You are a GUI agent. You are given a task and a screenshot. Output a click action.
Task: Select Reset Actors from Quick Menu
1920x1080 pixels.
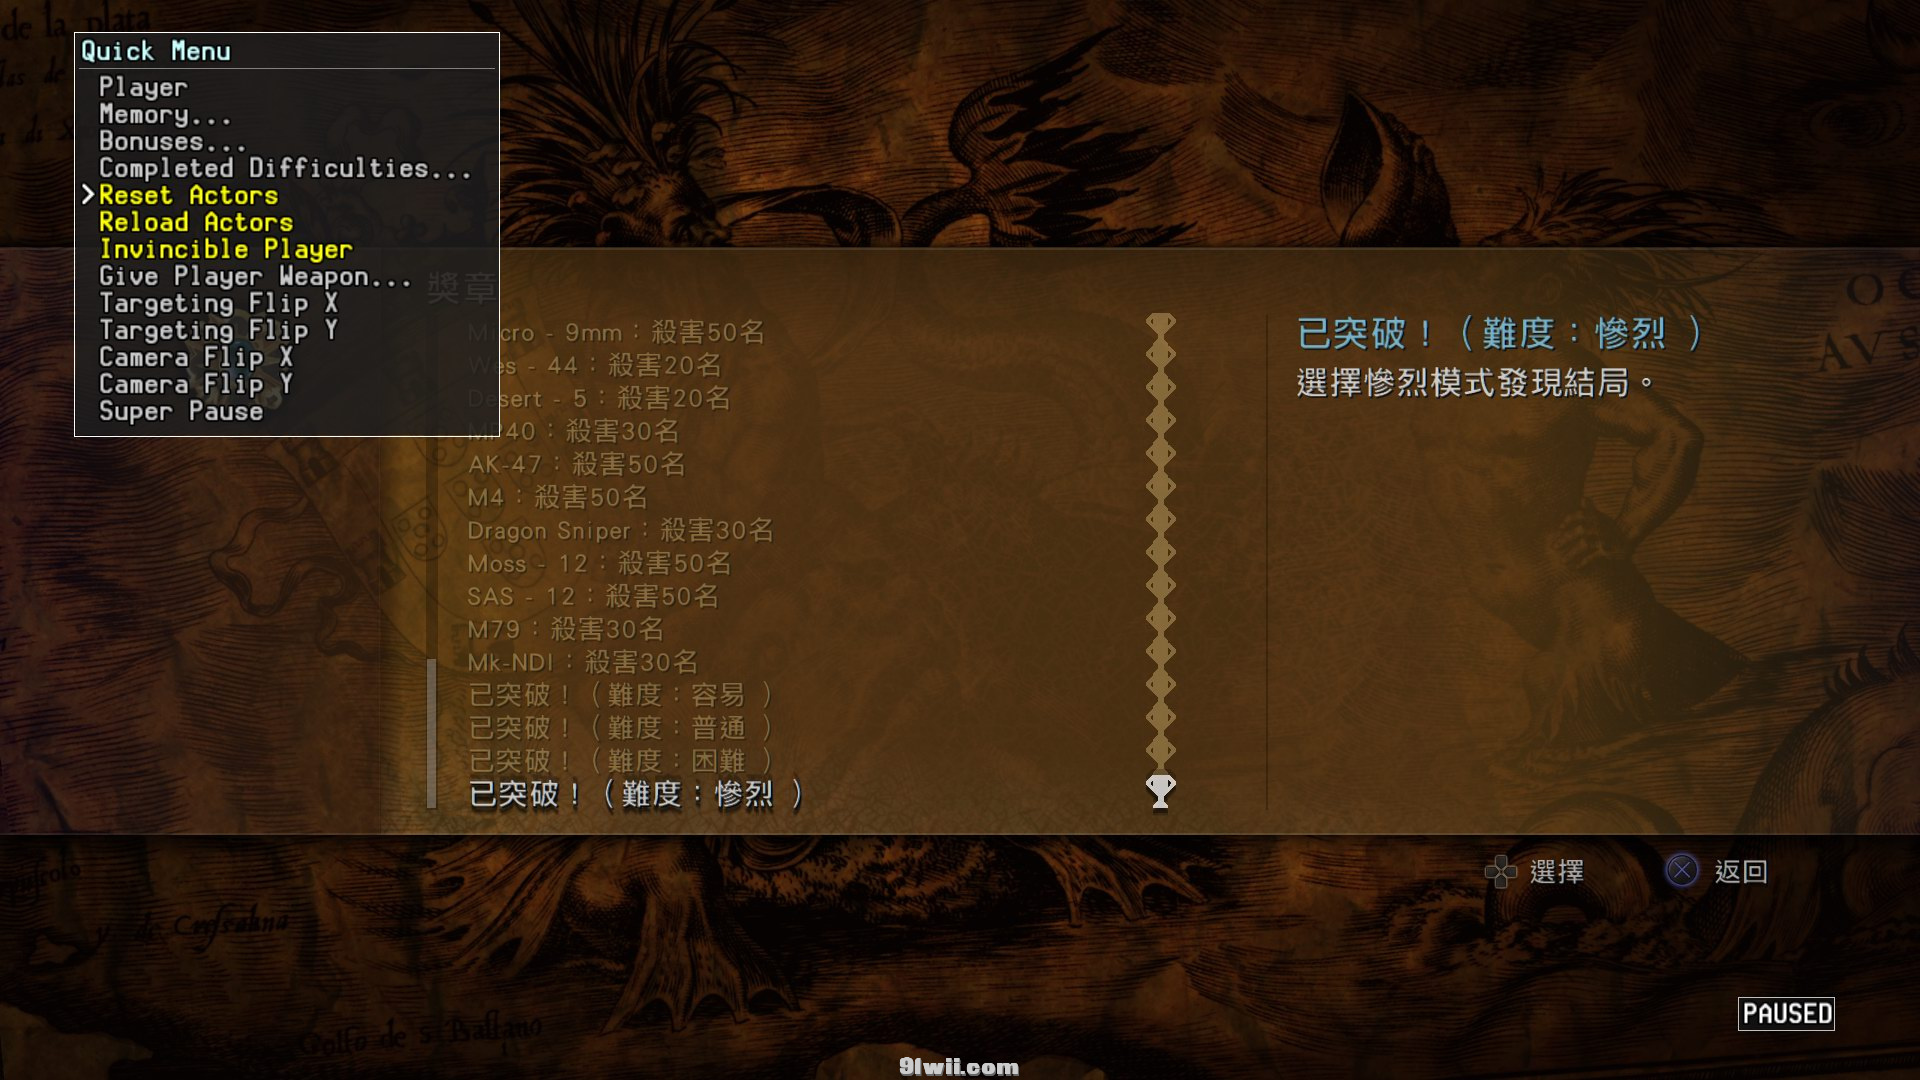[x=190, y=194]
